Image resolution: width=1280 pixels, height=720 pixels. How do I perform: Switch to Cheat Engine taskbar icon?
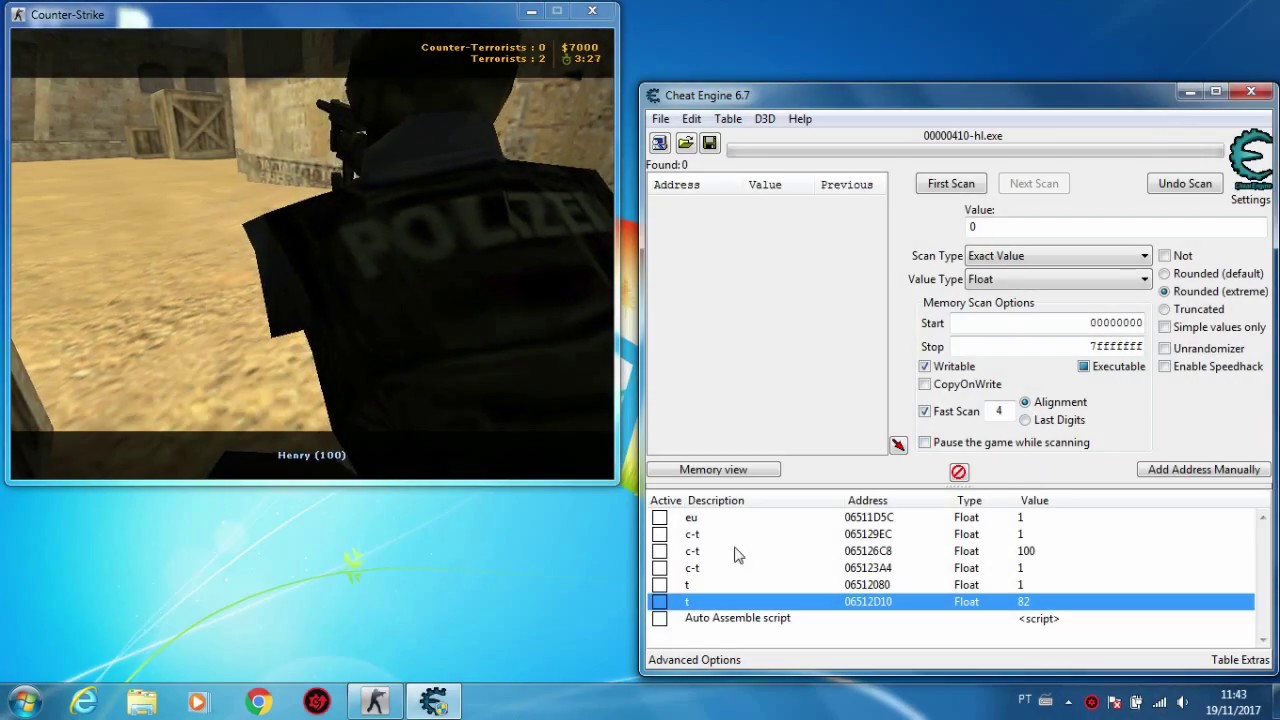pos(434,702)
